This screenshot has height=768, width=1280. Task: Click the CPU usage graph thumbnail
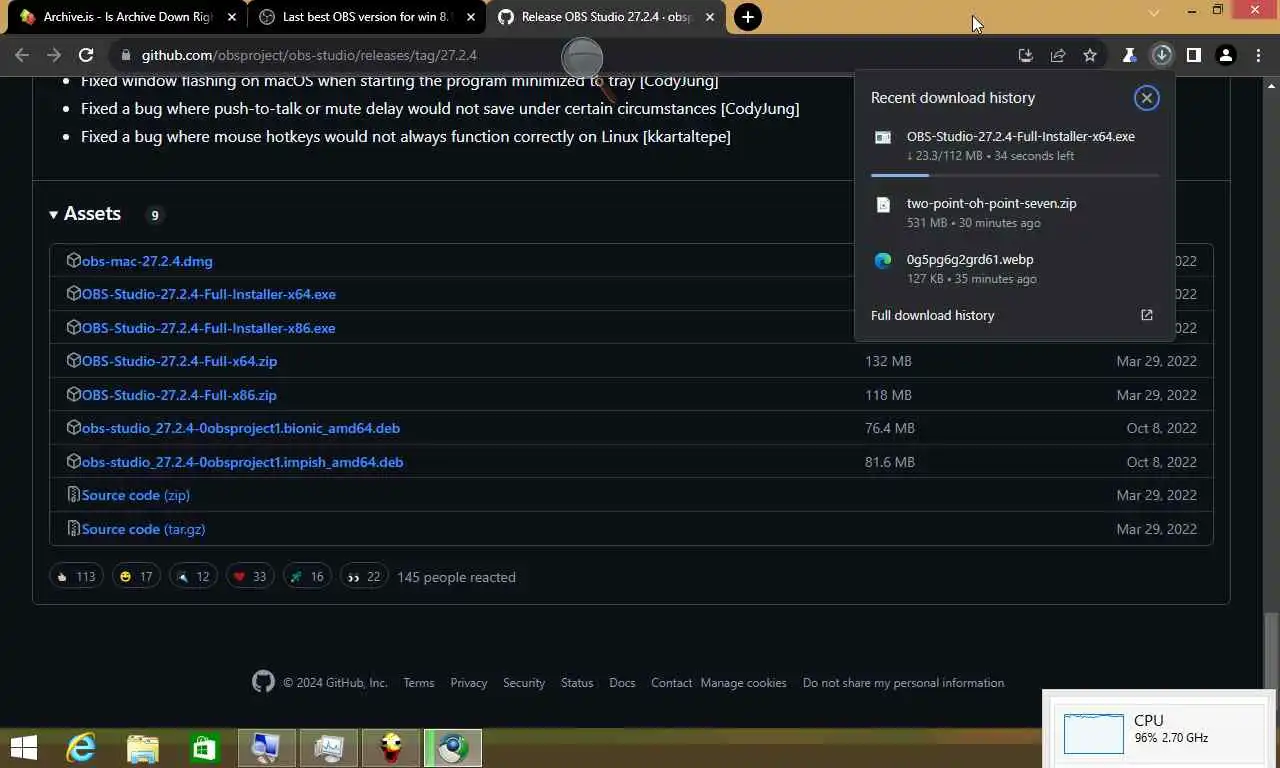[x=1093, y=734]
